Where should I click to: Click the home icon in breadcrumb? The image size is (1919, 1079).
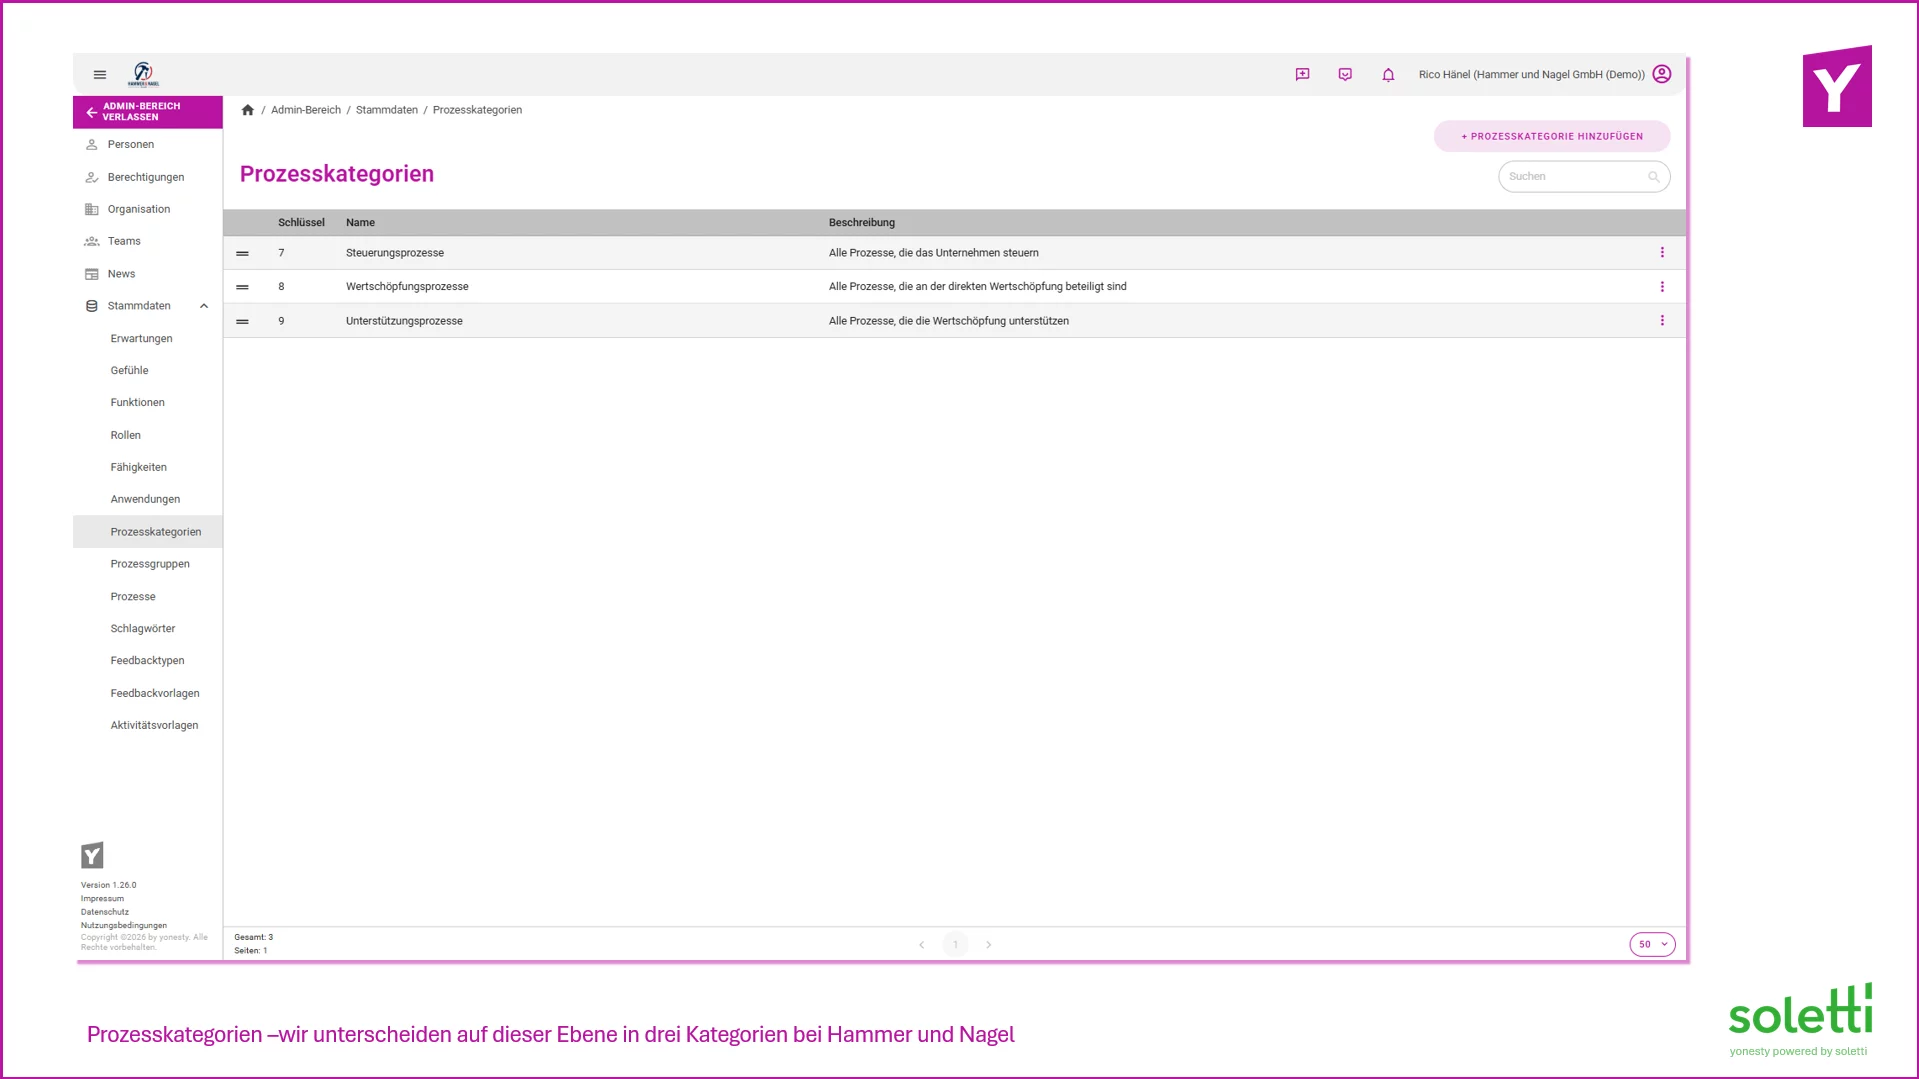(248, 110)
